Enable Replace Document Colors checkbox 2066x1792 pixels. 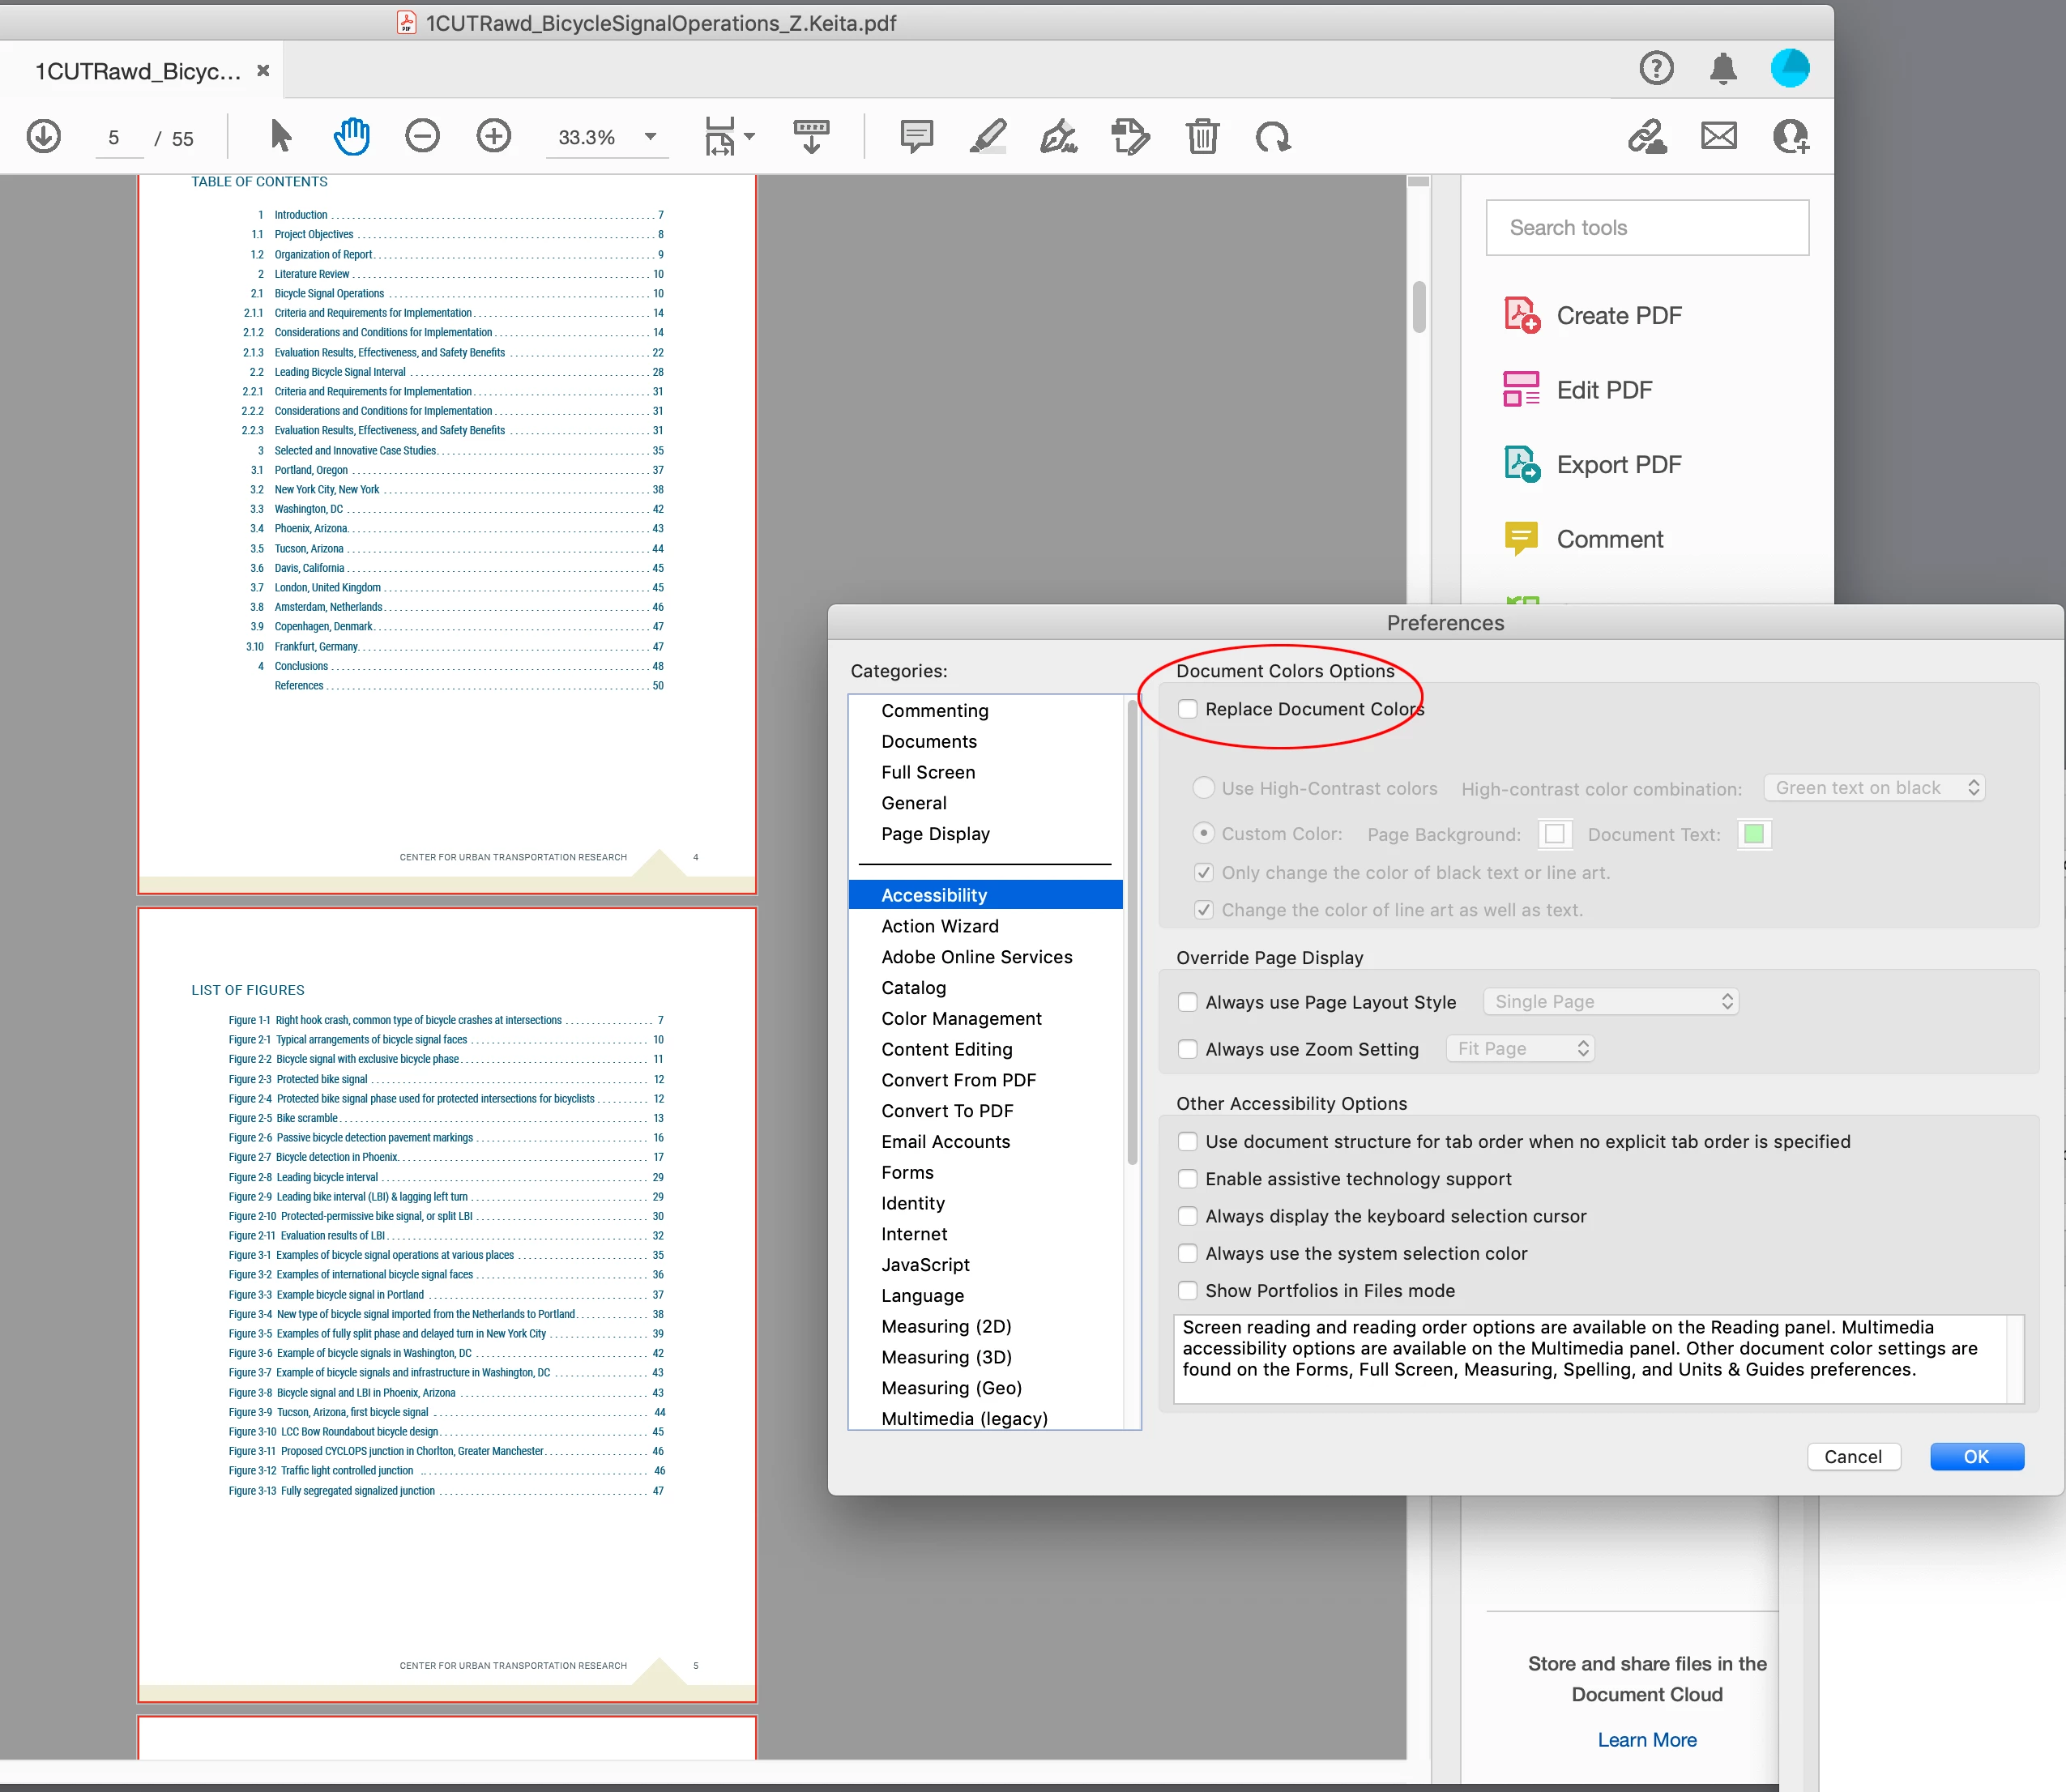1188,709
